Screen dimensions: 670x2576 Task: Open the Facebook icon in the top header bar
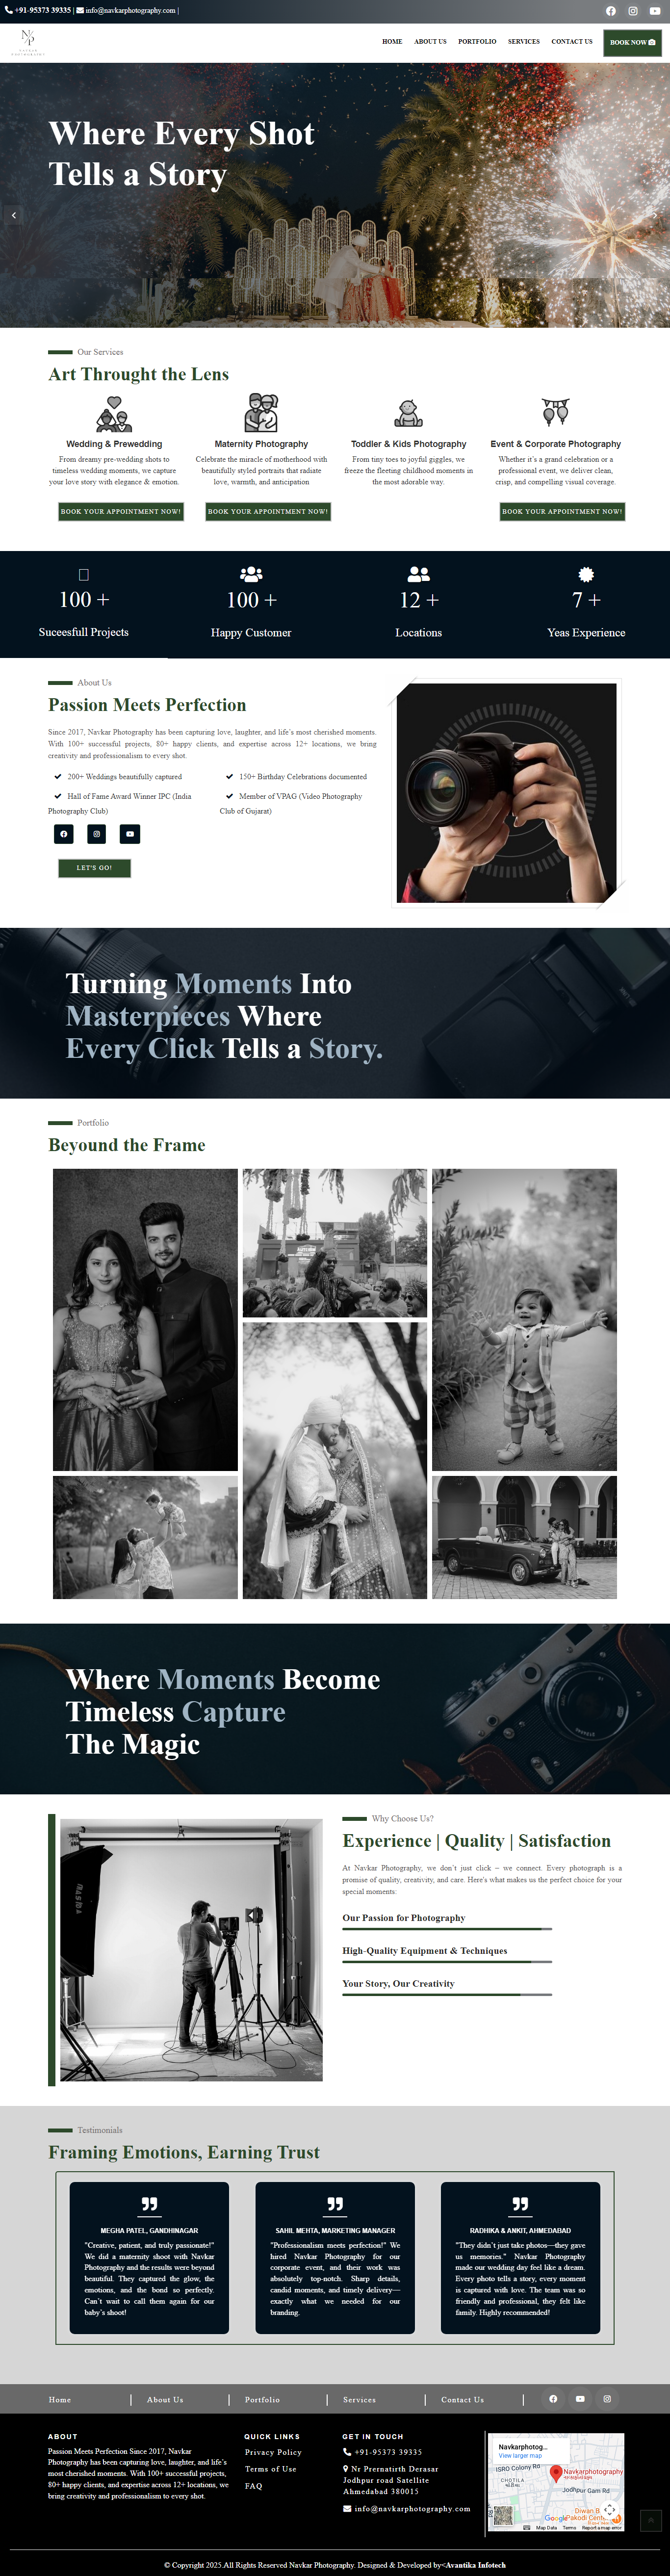(x=611, y=11)
